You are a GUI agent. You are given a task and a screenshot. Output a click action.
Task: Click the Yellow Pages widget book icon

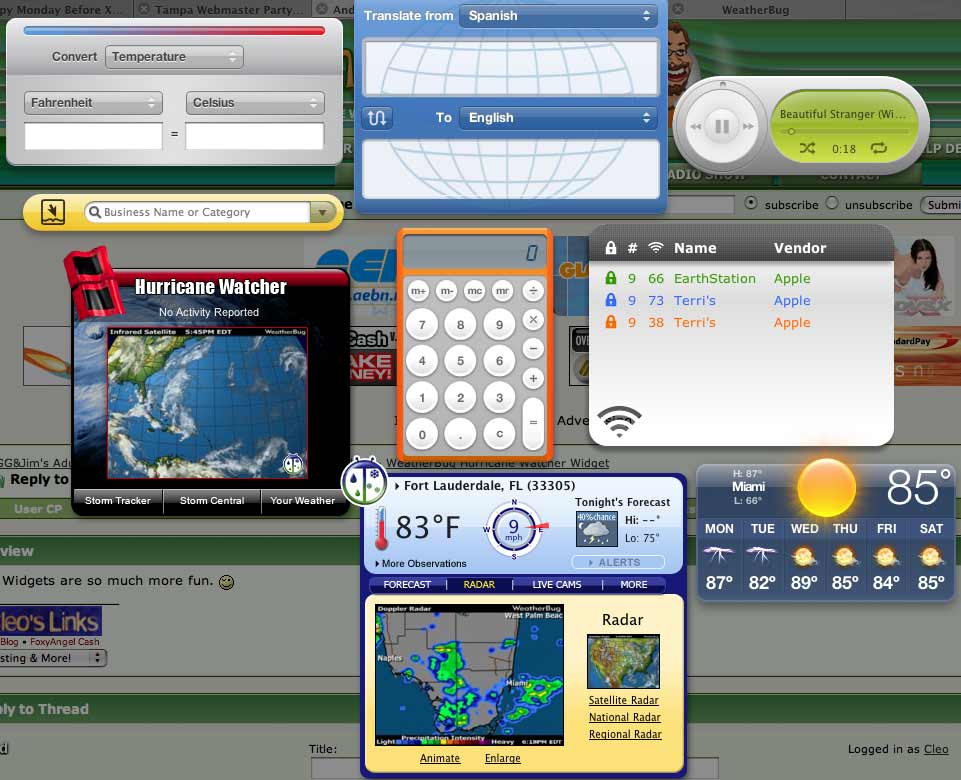53,212
